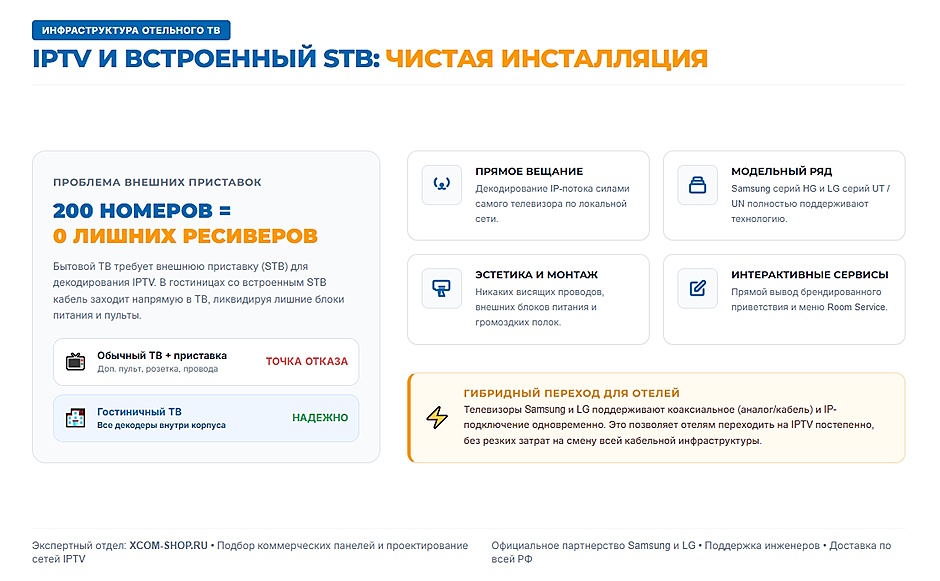Viewport: 940px width, 581px height.
Task: Click the Телевизоры Samsung и LG поддерживают paragraph
Action: click(x=668, y=425)
